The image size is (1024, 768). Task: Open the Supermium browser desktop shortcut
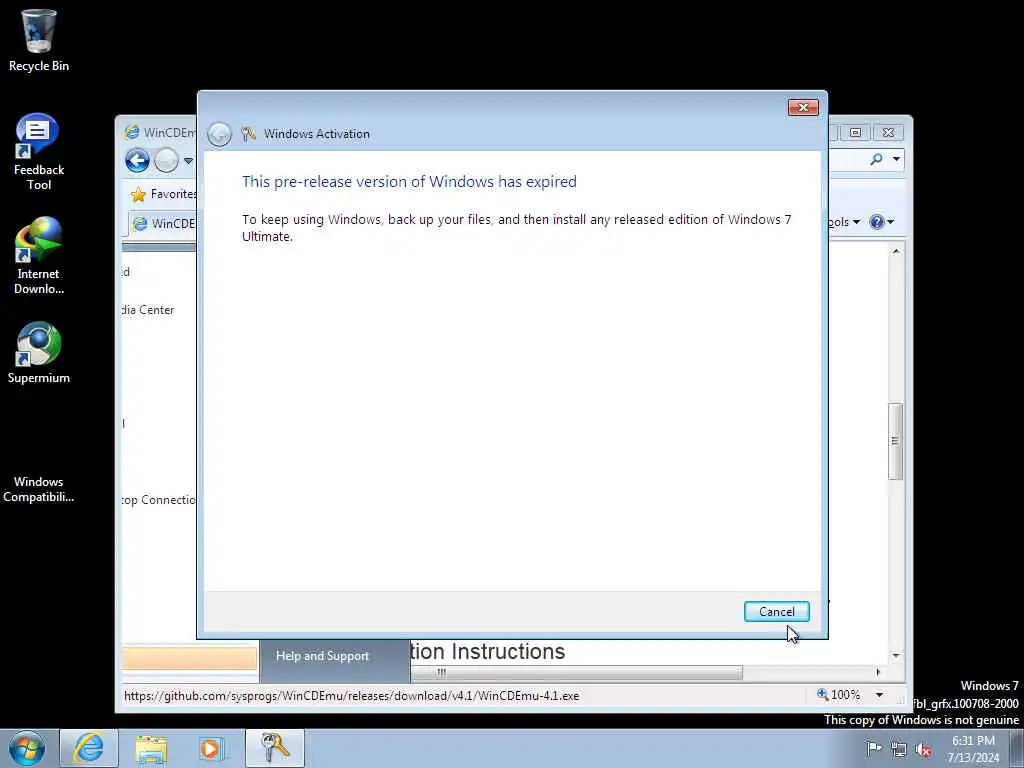tap(39, 353)
